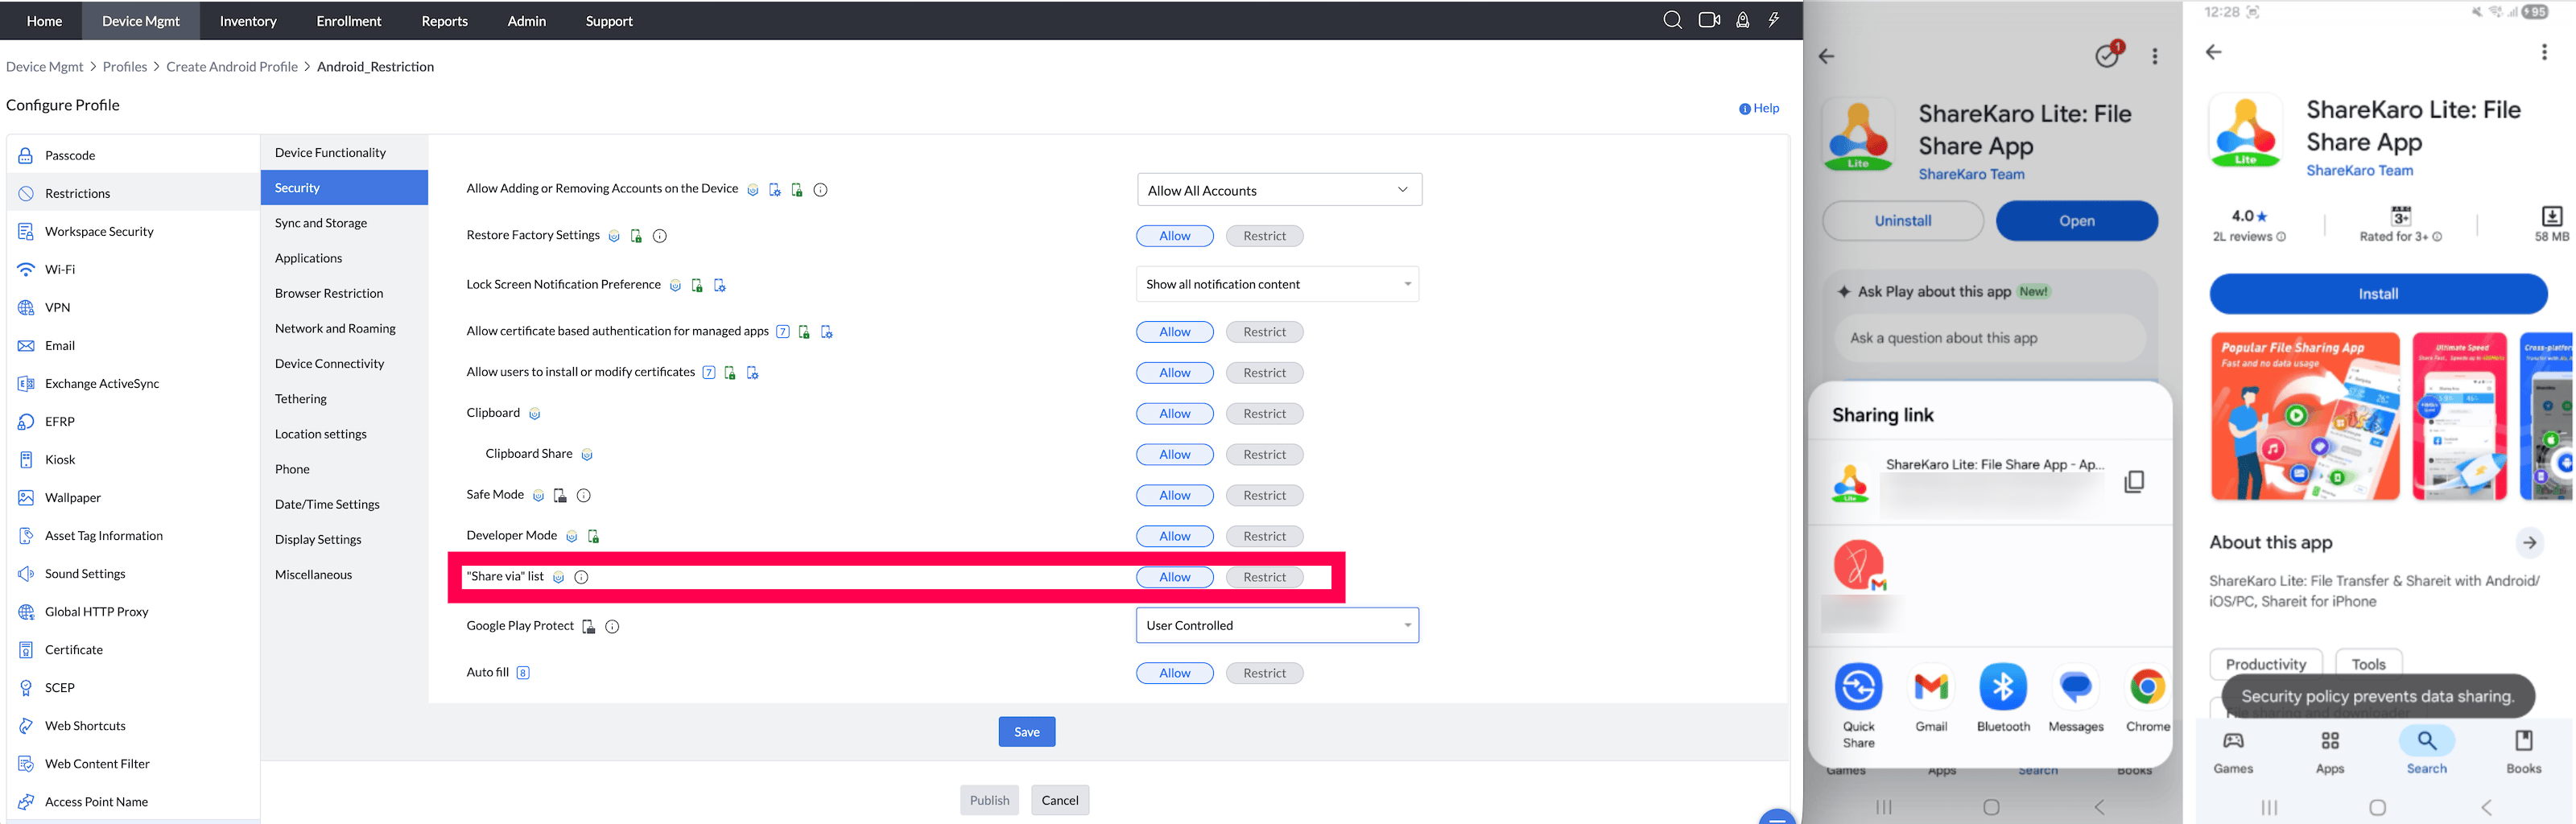
Task: Click the Save button
Action: [x=1027, y=732]
